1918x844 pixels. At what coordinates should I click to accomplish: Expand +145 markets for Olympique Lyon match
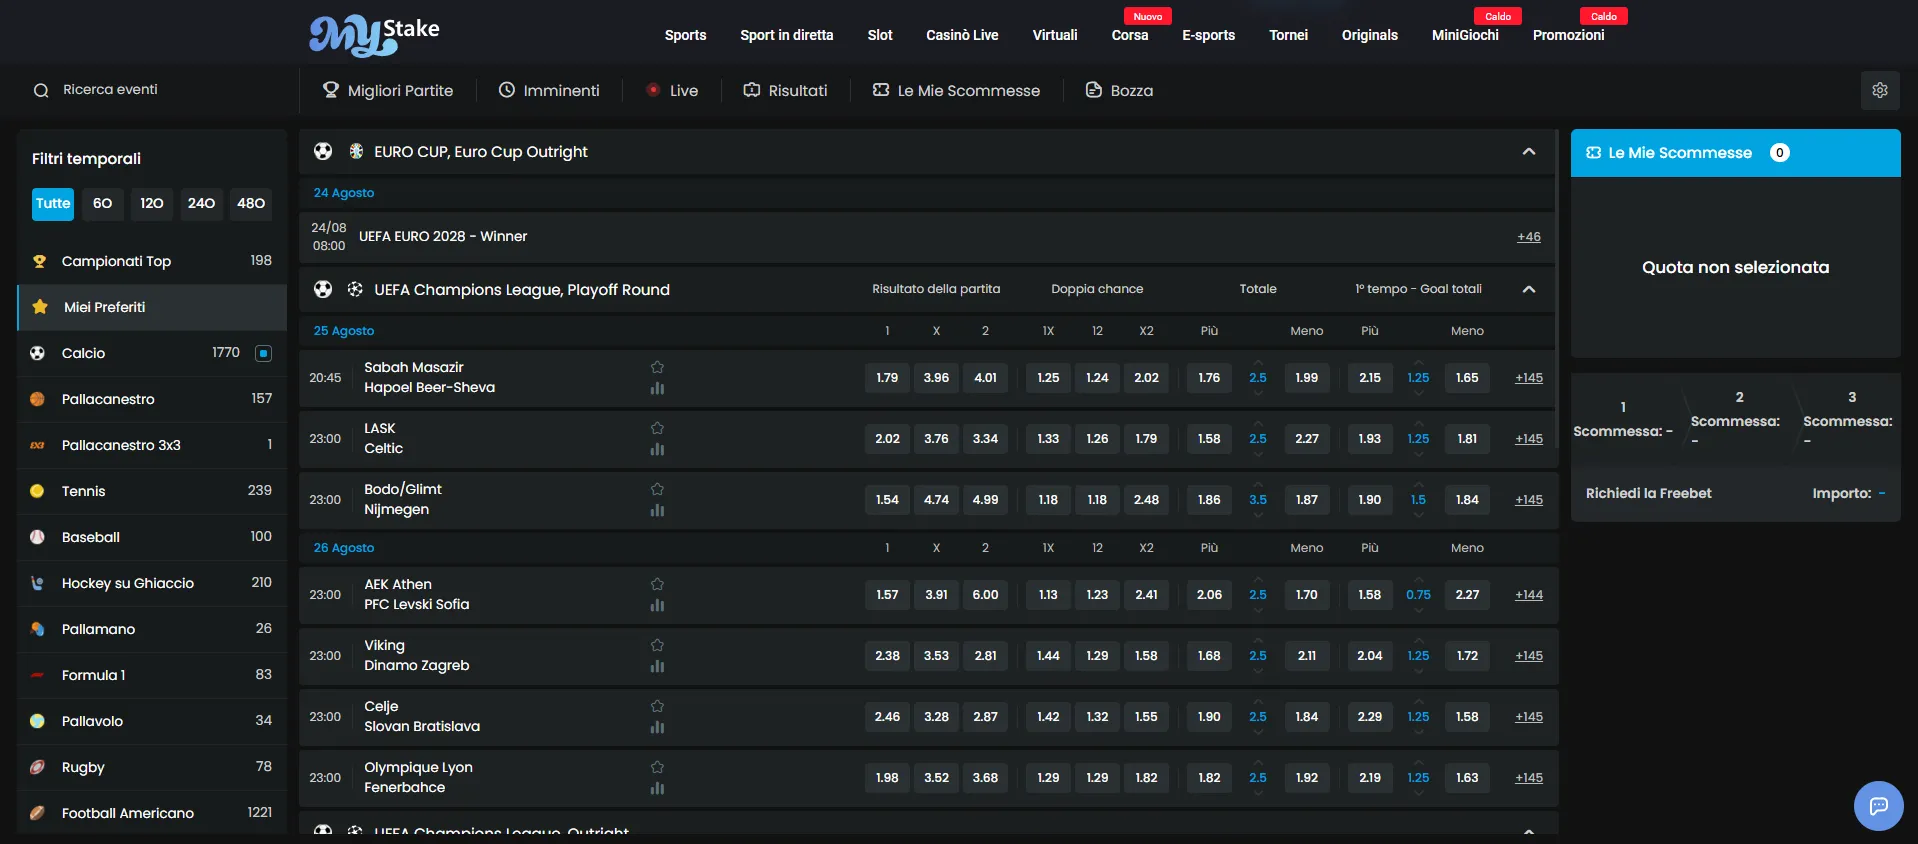(x=1529, y=778)
